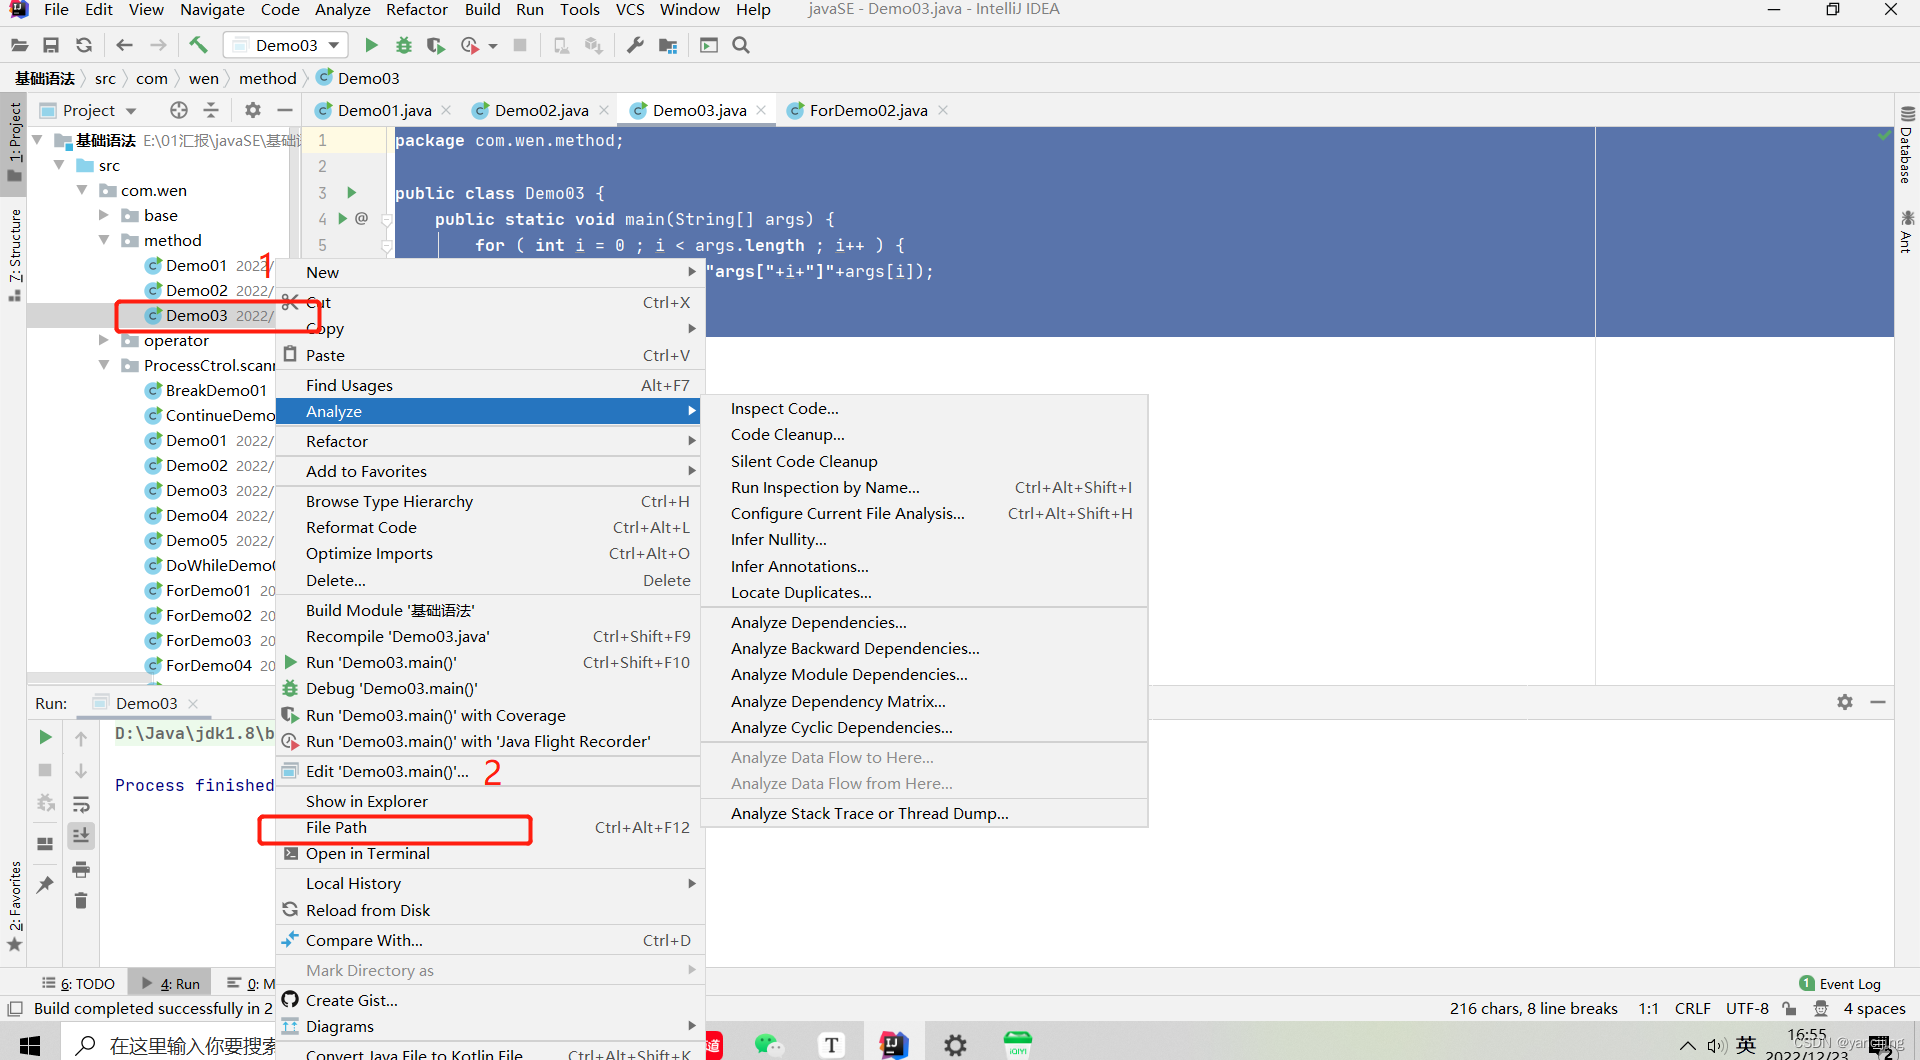Click 'method' in breadcrumb path
1920x1060 pixels.
pyautogui.click(x=267, y=78)
